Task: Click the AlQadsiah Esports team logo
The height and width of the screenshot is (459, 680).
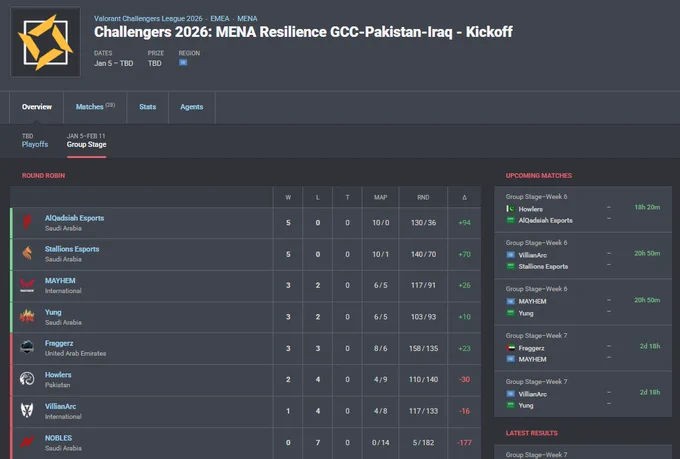Action: (27, 222)
